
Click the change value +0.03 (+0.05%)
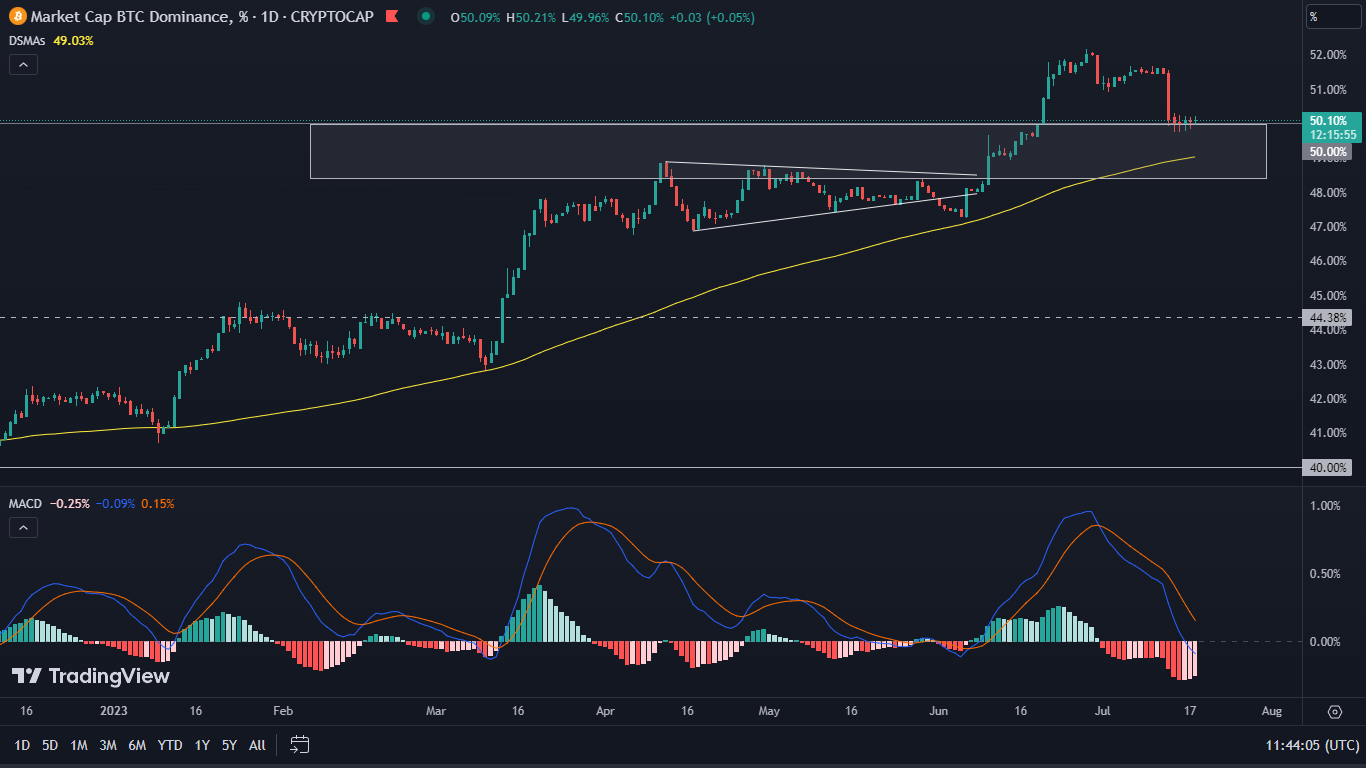tap(714, 18)
